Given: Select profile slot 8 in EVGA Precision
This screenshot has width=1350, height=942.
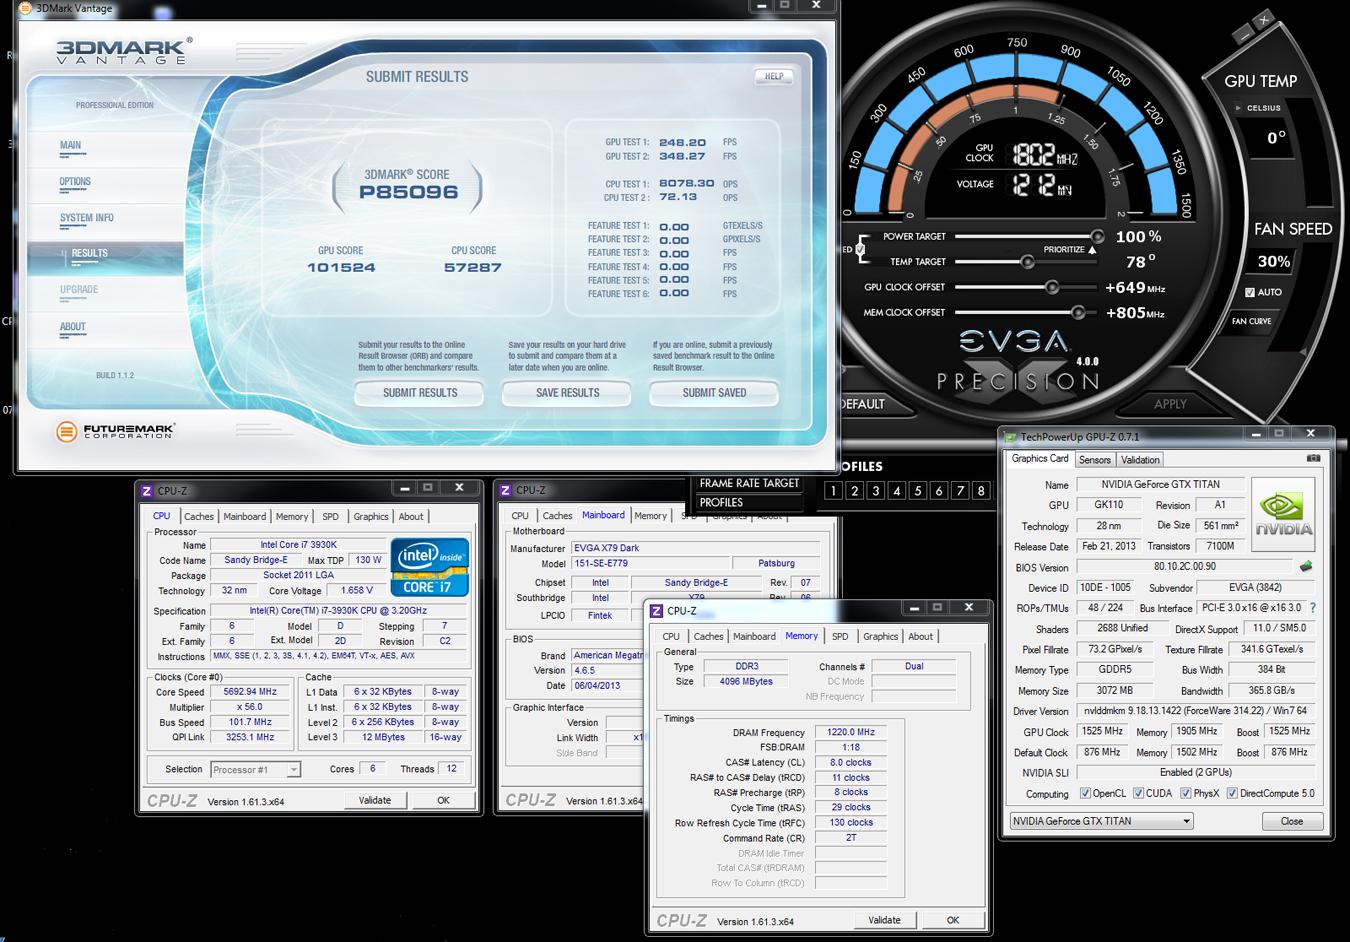Looking at the screenshot, I should point(981,490).
